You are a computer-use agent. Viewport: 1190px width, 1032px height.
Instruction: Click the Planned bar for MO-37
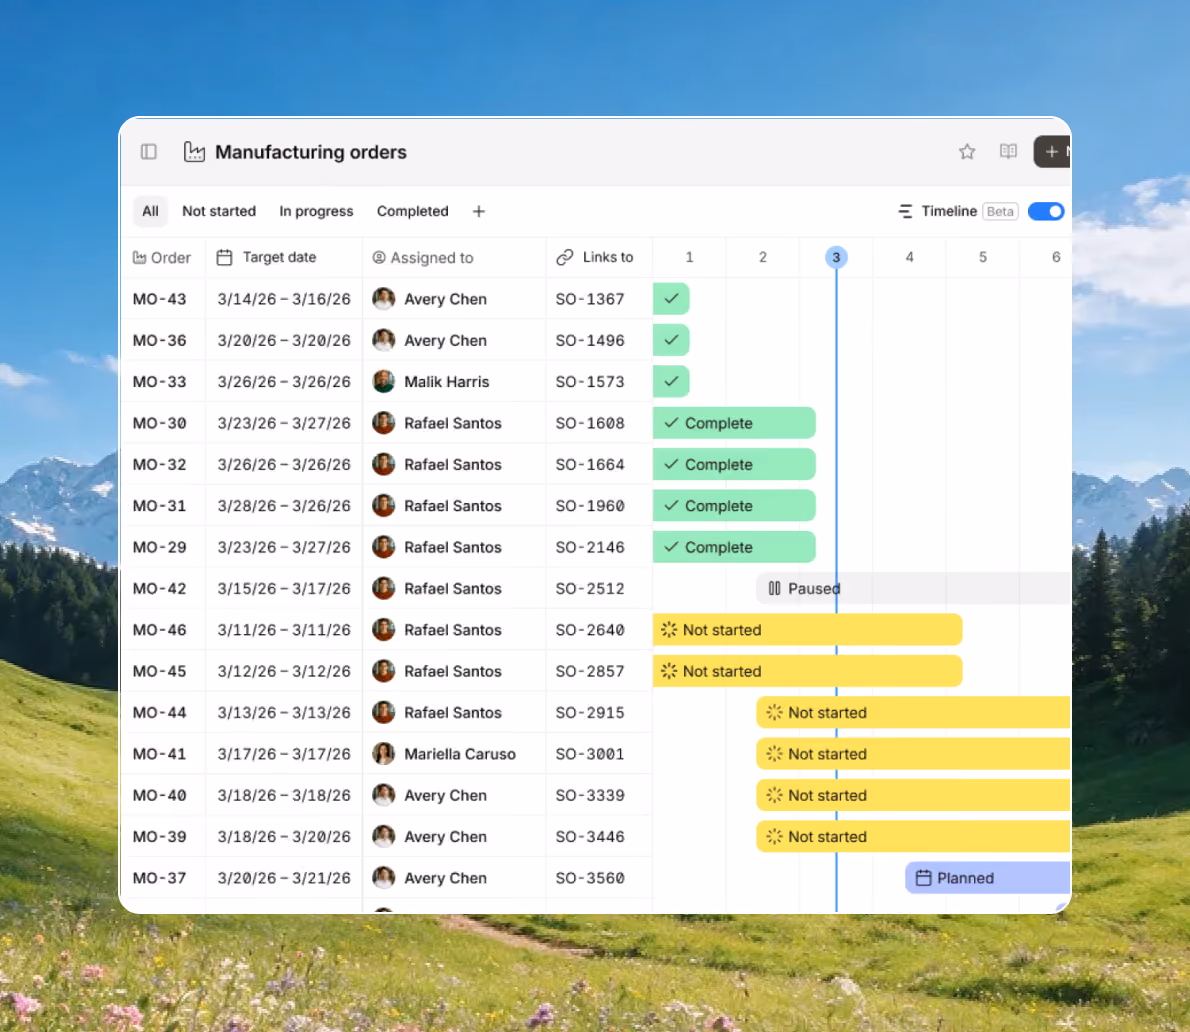(x=987, y=878)
